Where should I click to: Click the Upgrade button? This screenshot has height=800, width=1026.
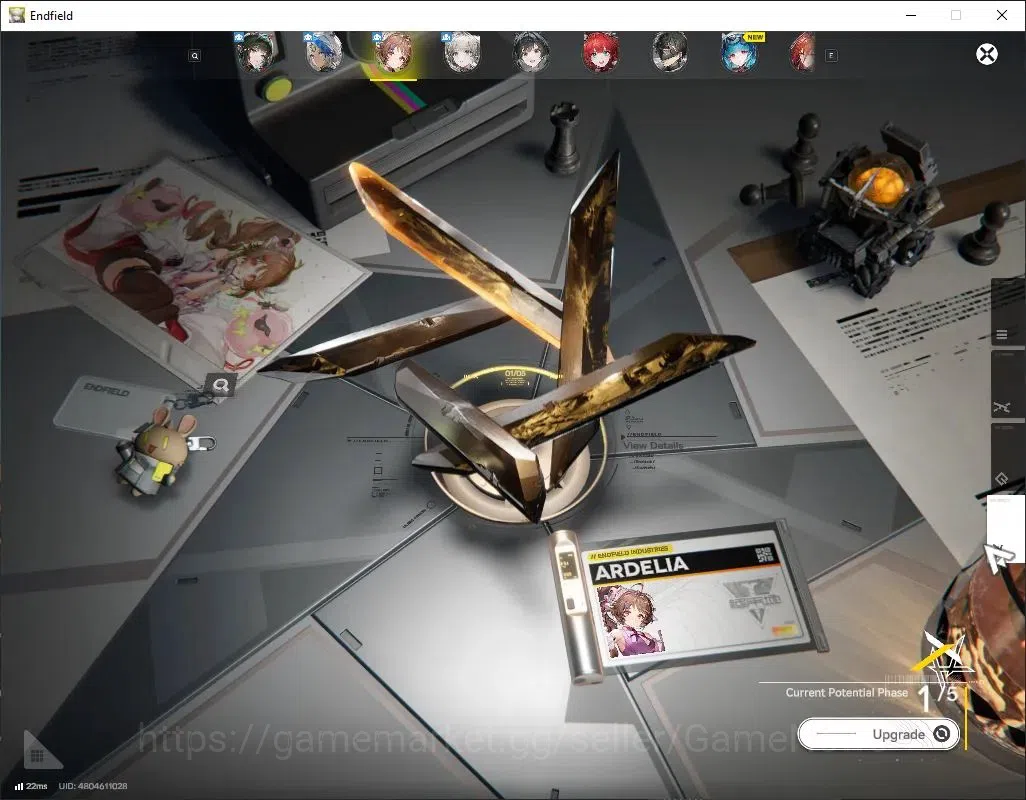click(x=879, y=734)
